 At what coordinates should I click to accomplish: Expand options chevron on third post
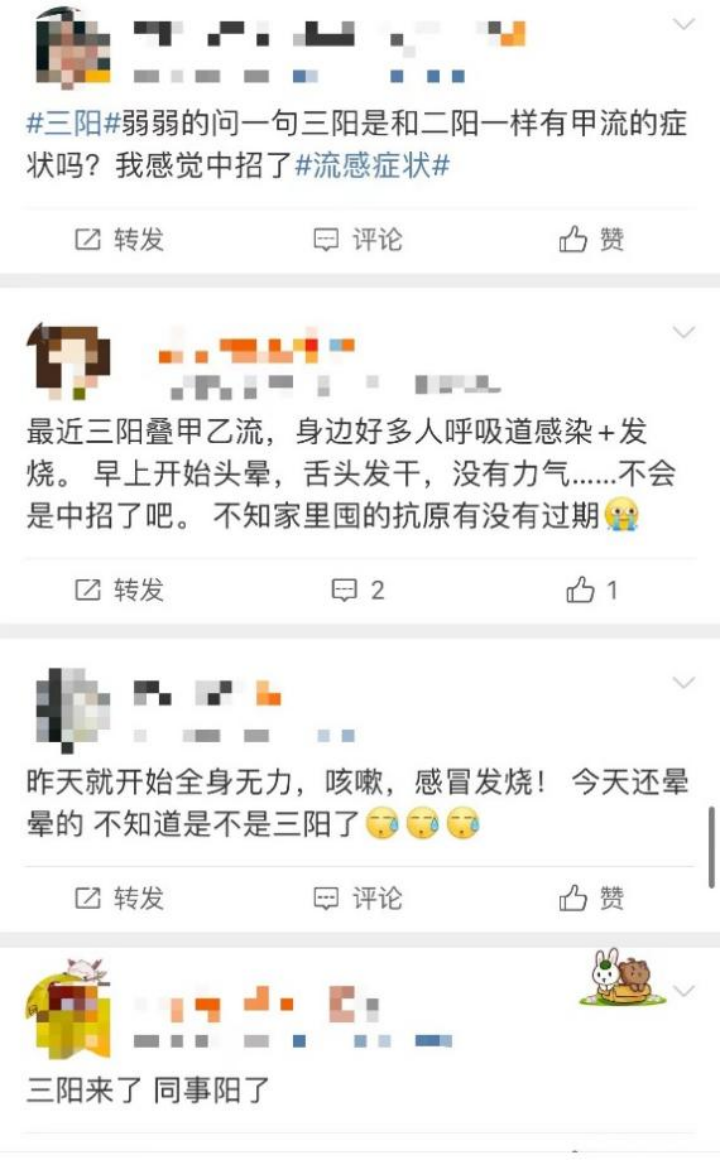pos(683,682)
